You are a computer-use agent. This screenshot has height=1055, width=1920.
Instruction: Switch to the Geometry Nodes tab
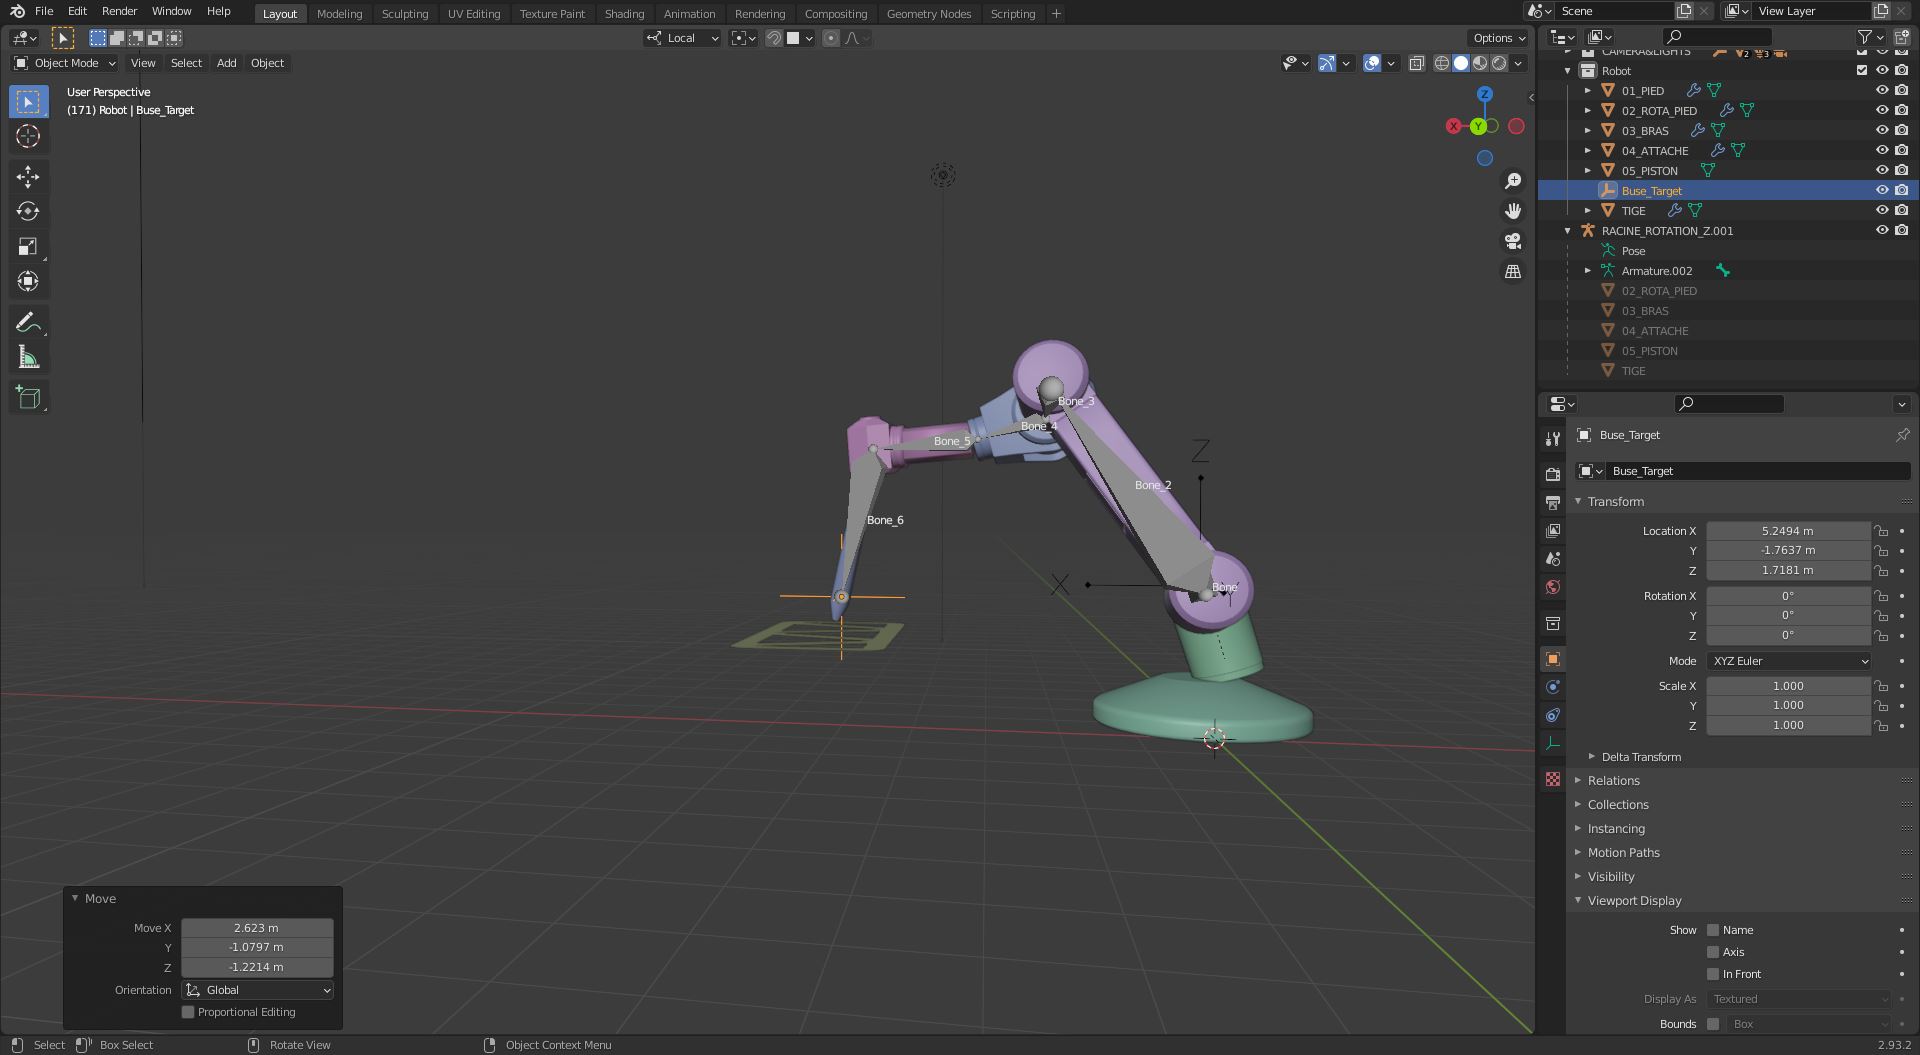click(928, 14)
